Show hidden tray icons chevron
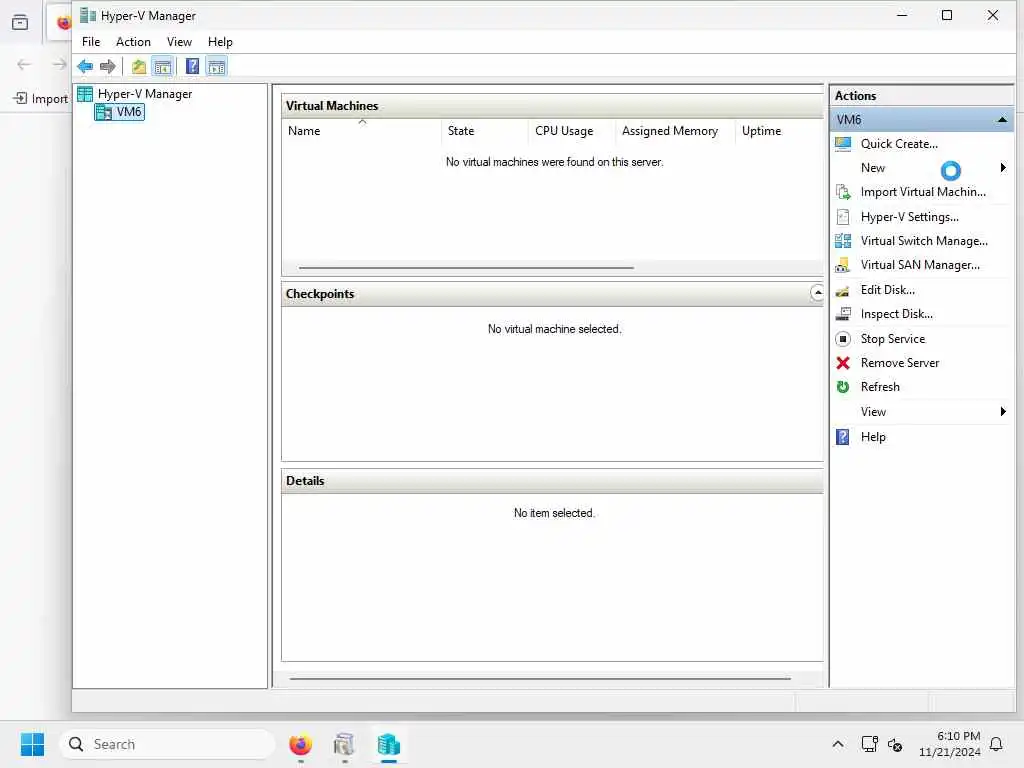 coord(838,744)
